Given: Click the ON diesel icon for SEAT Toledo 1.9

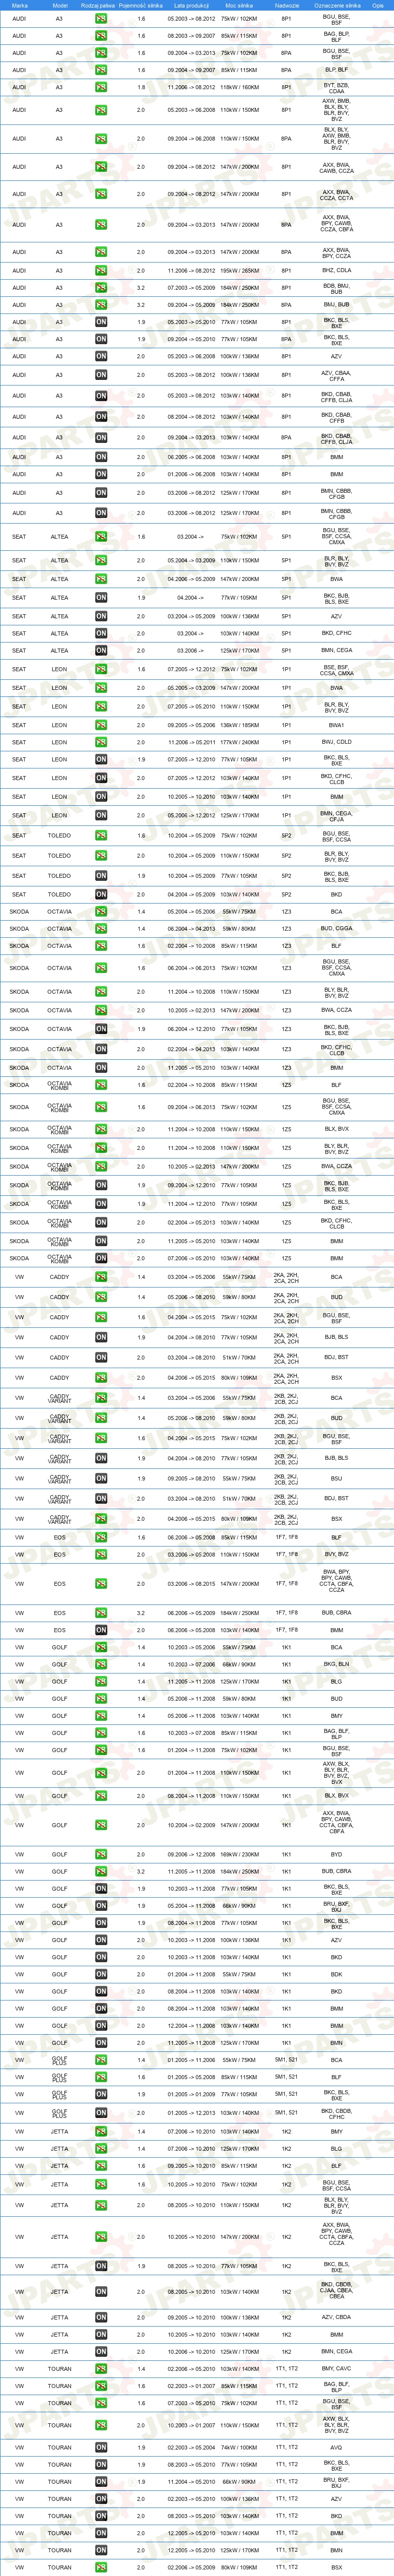Looking at the screenshot, I should tap(101, 875).
